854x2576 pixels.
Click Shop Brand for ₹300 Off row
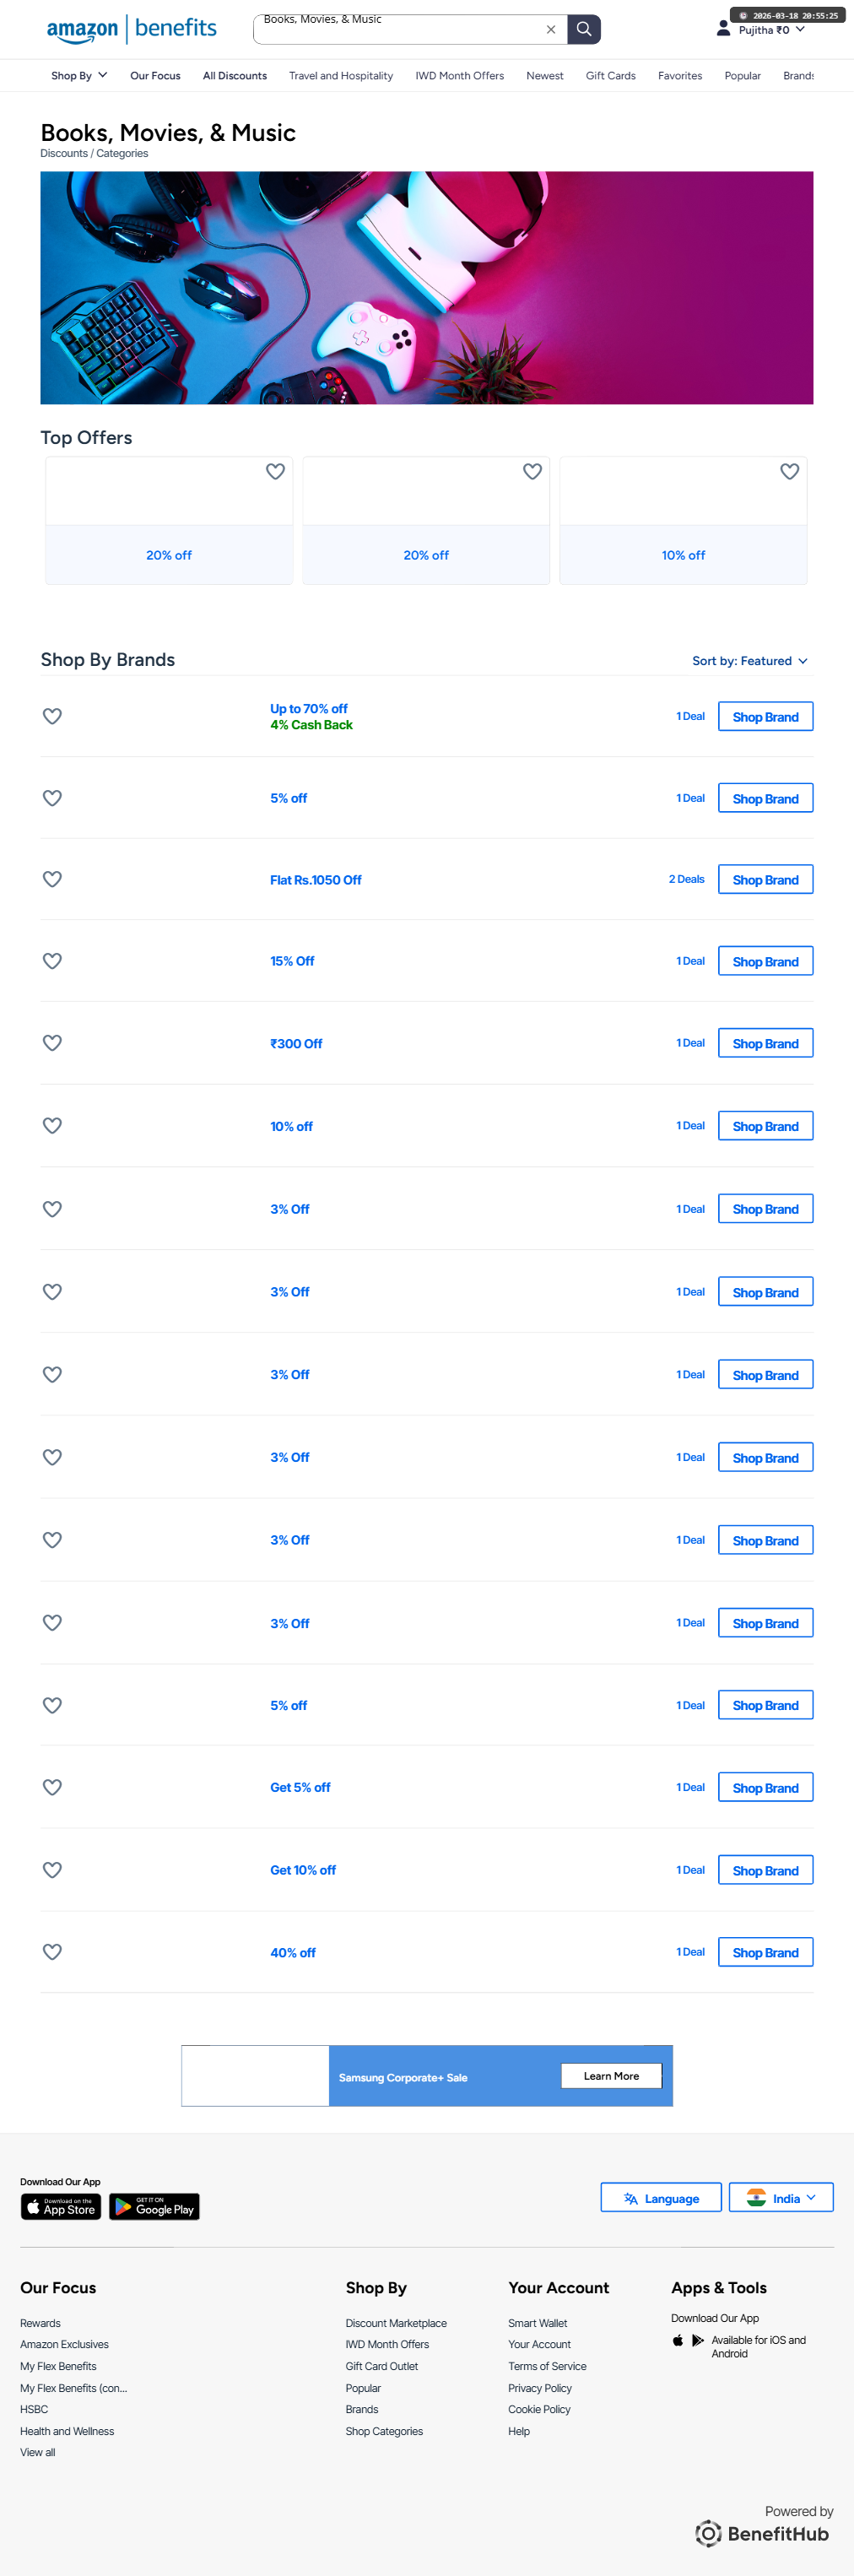[765, 1043]
